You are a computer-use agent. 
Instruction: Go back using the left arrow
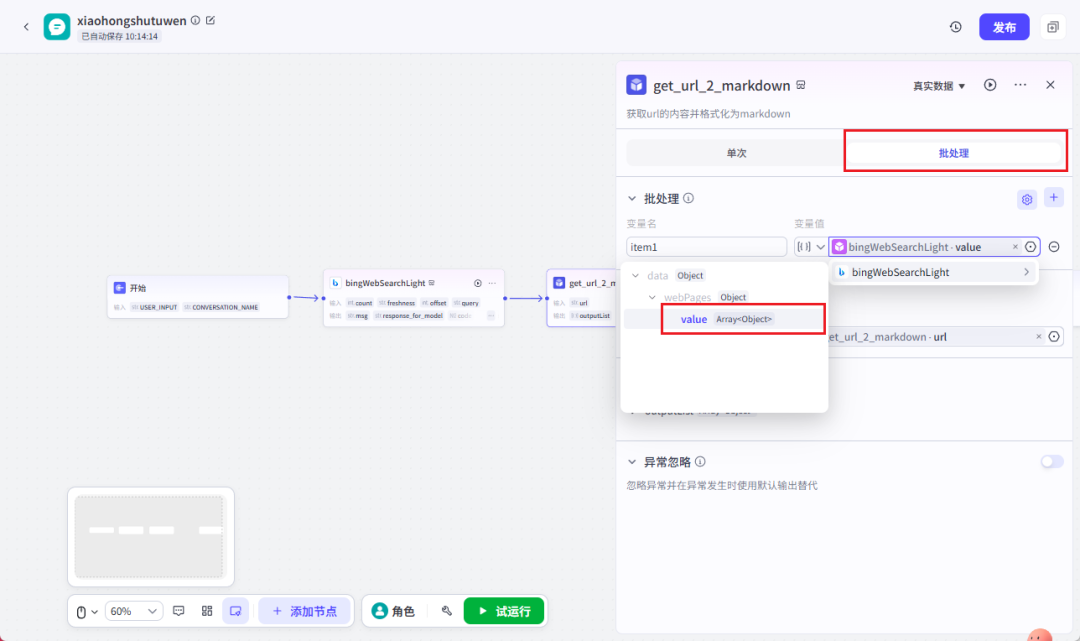(26, 27)
